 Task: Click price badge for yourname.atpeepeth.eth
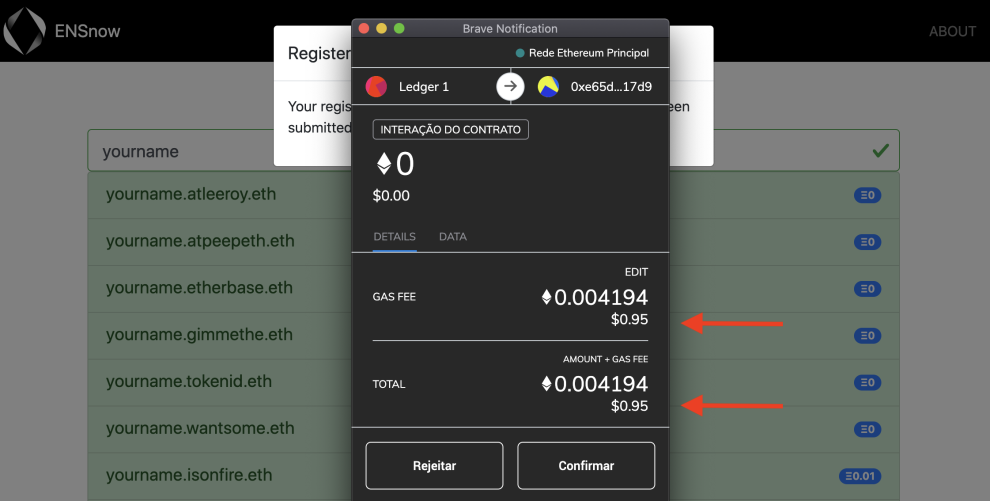coord(868,242)
